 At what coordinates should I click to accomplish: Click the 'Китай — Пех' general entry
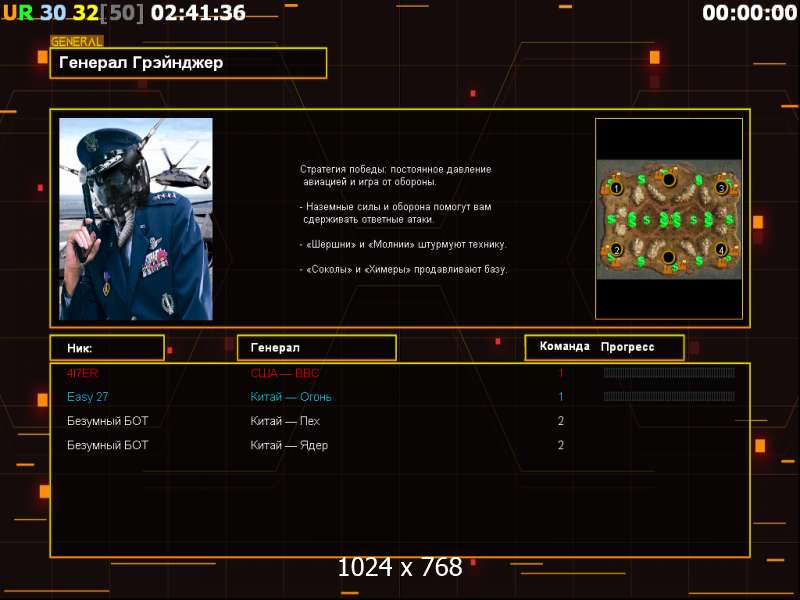tap(285, 421)
